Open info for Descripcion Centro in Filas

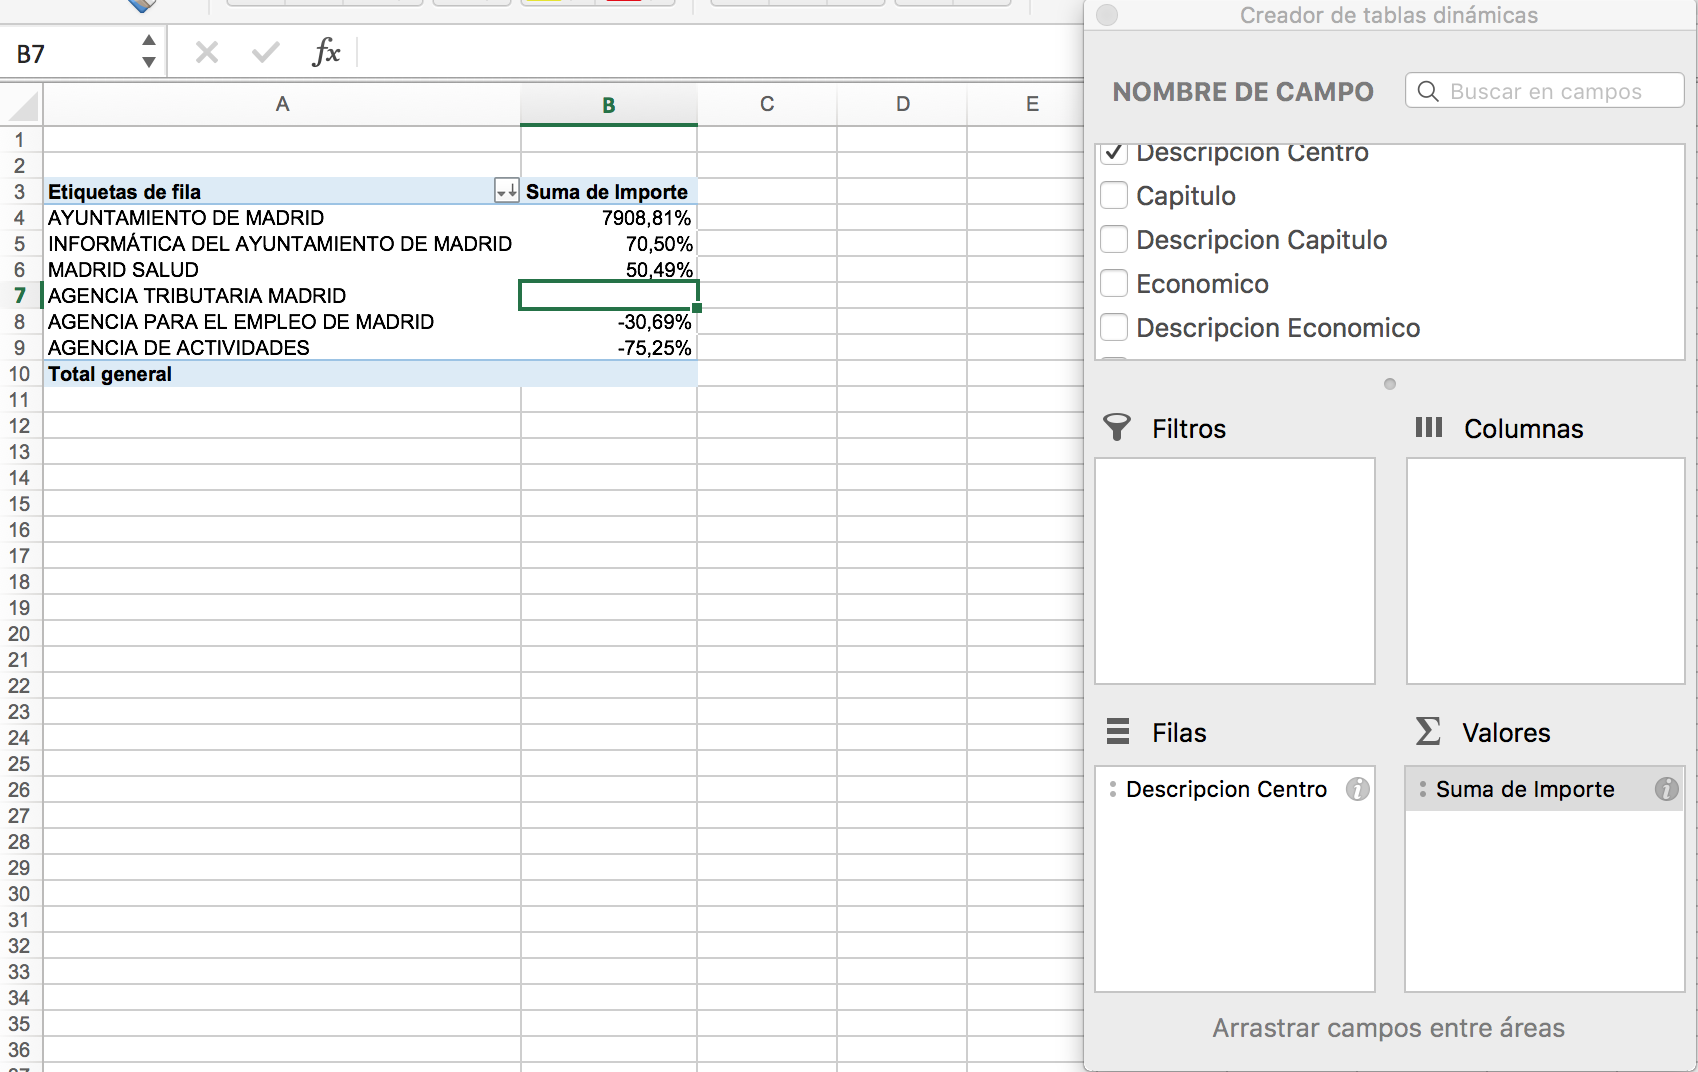[1357, 789]
